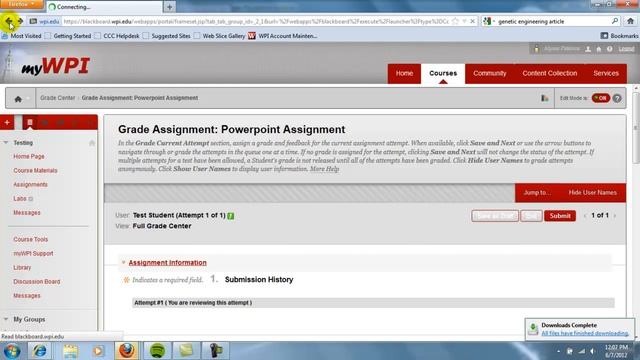Screen dimensions: 640x360
Task: Open the Services tab
Action: [606, 73]
